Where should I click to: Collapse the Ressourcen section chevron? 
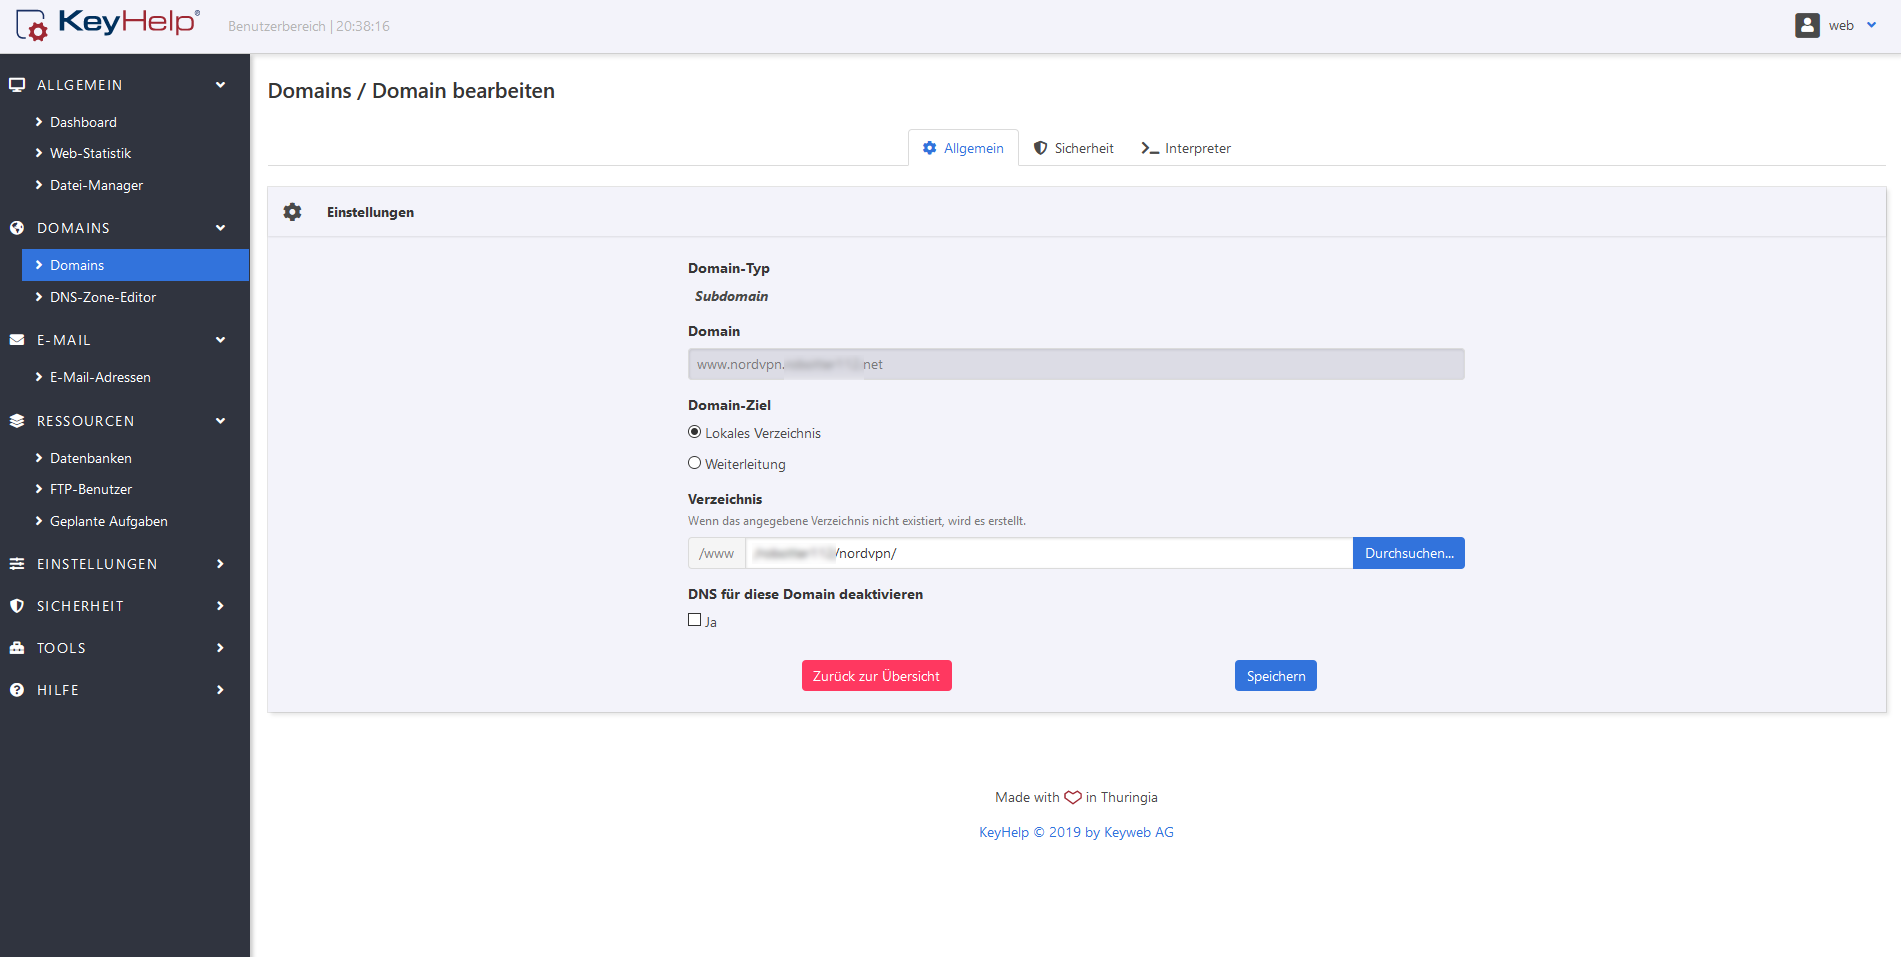[220, 421]
